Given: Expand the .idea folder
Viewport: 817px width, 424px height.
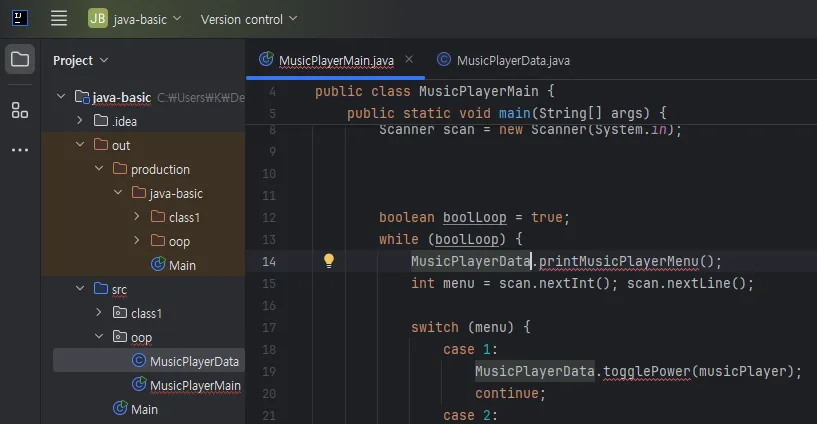Looking at the screenshot, I should (80, 120).
